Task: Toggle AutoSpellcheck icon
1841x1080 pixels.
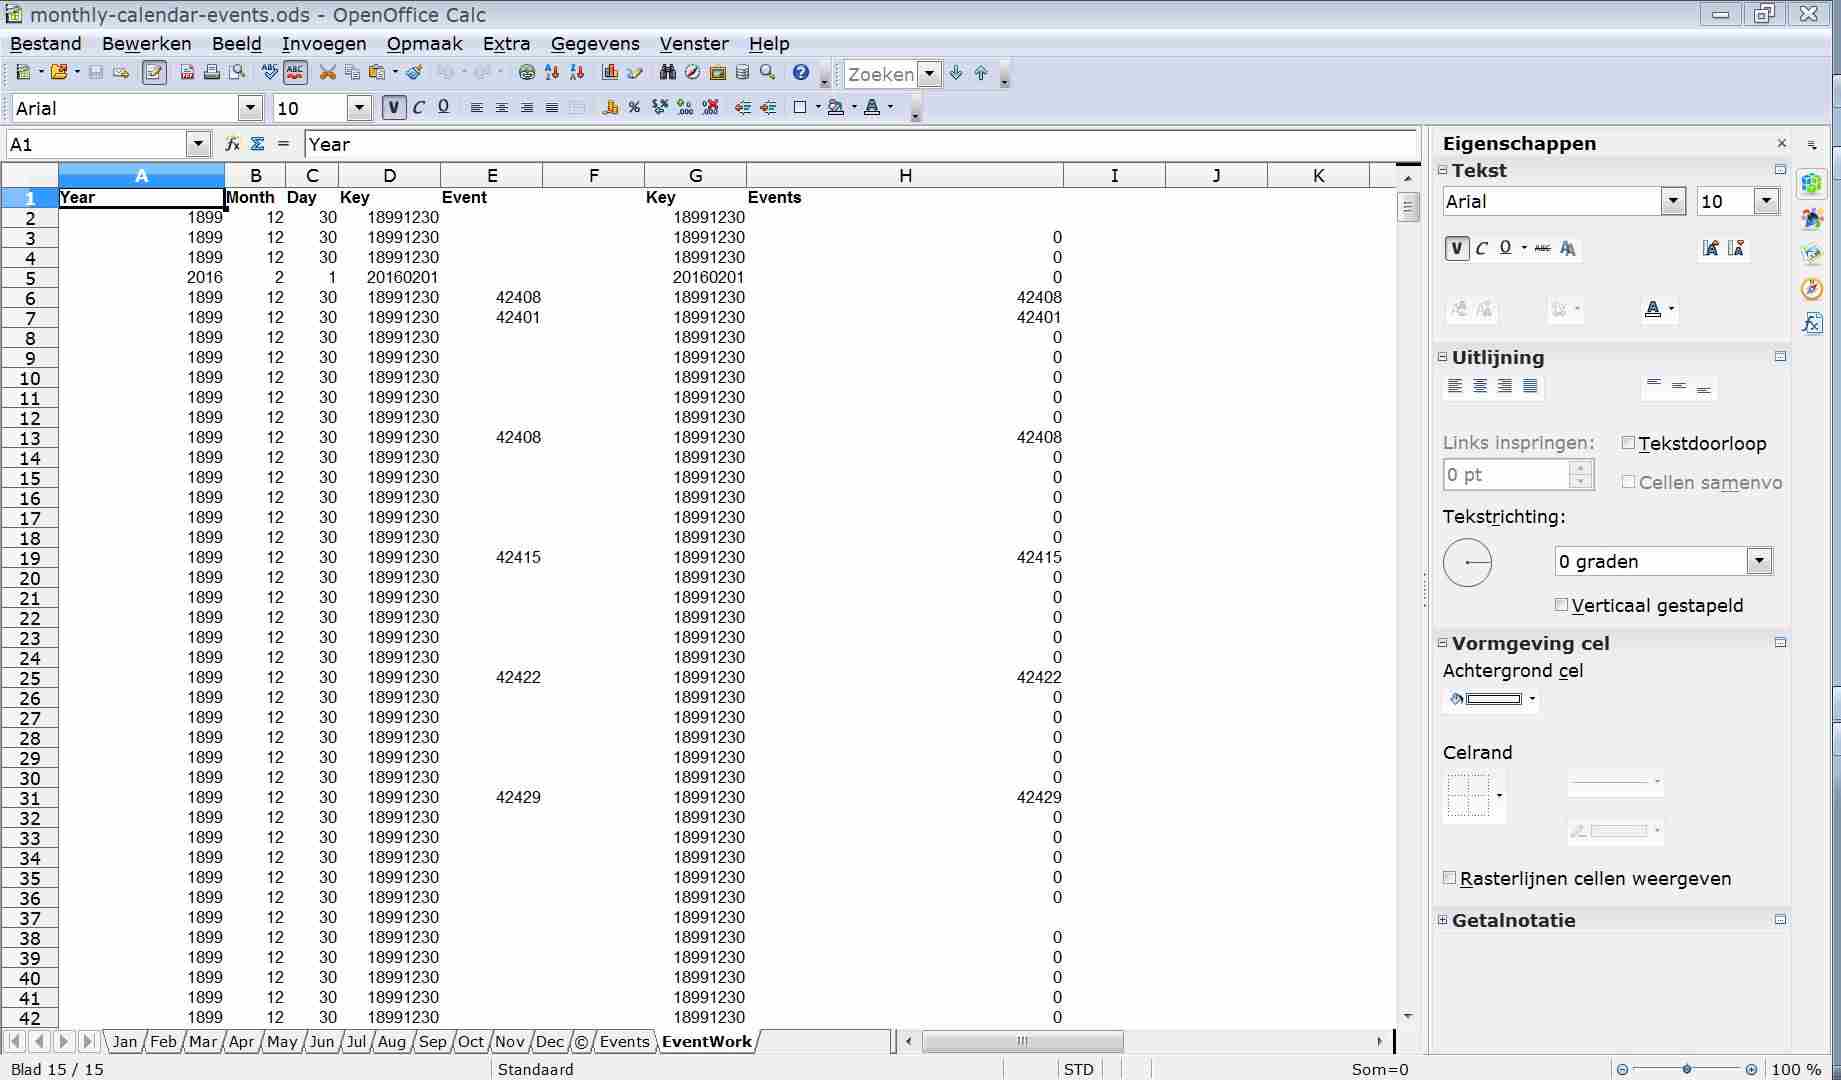Action: (x=295, y=73)
